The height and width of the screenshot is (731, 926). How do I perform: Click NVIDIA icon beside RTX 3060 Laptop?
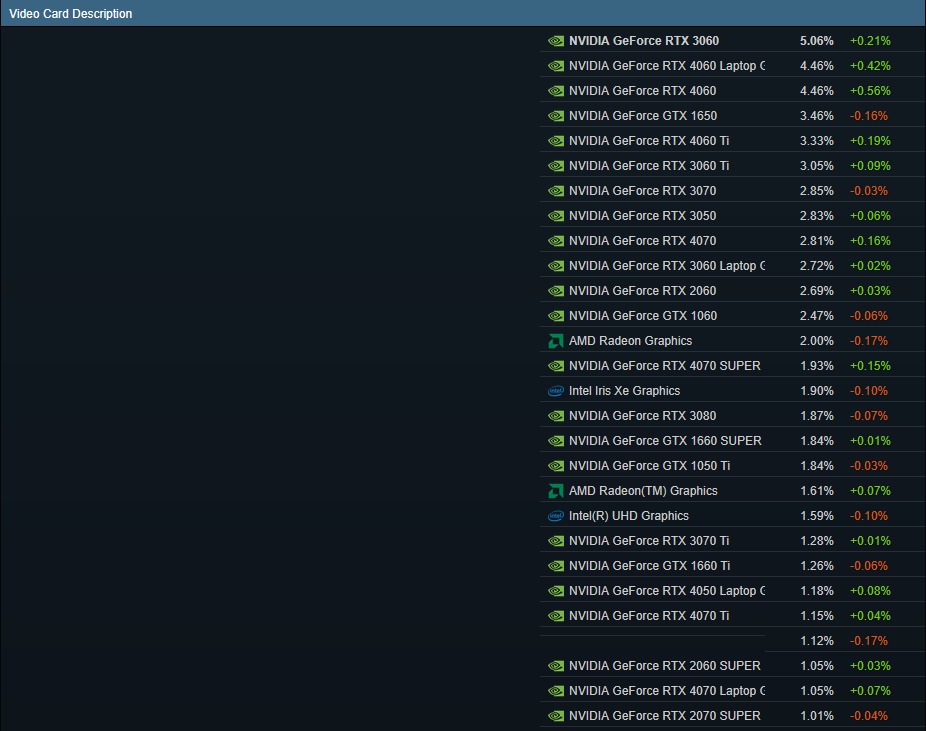point(556,266)
